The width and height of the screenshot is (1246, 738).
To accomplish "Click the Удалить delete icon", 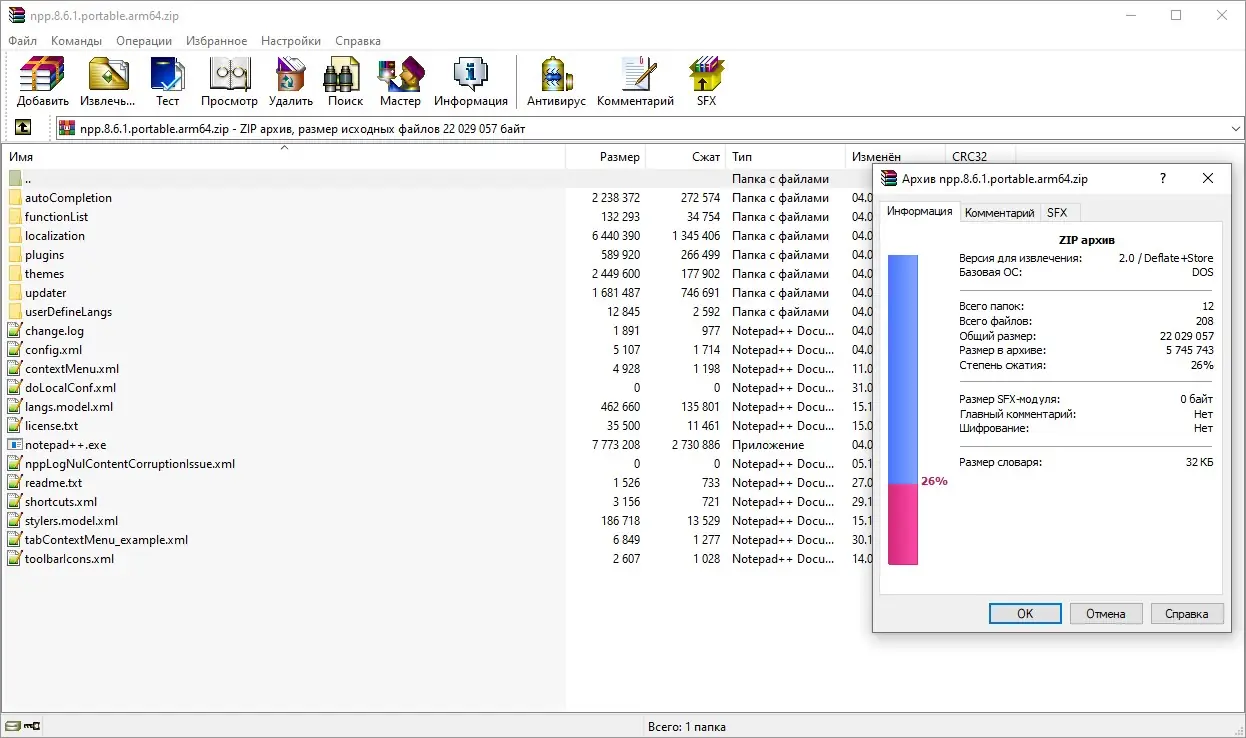I will click(x=290, y=75).
